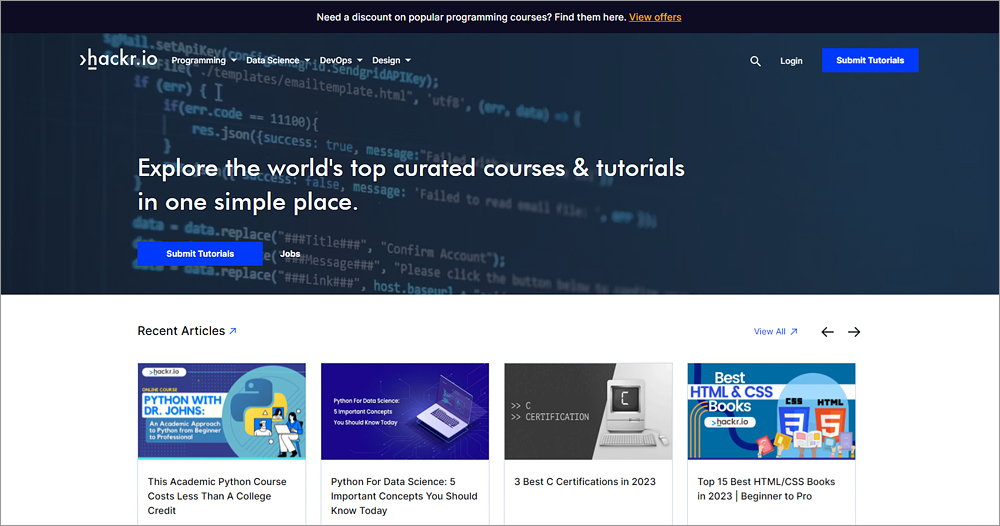Image resolution: width=1000 pixels, height=526 pixels.
Task: Click the Login link
Action: pyautogui.click(x=791, y=61)
